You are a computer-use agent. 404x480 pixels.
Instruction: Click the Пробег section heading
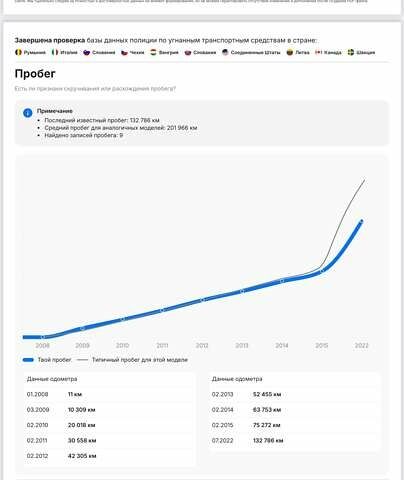35,73
